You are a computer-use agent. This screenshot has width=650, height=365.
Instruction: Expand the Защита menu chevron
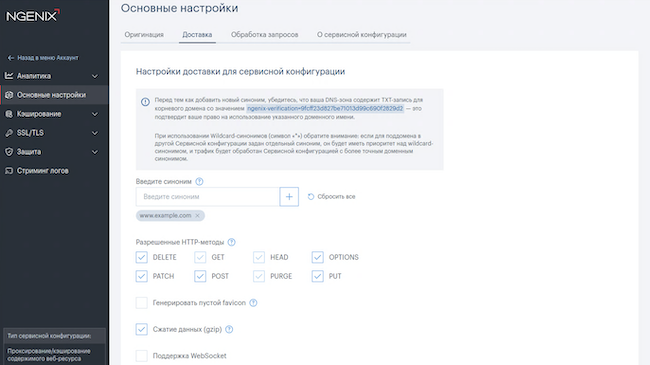tap(95, 152)
